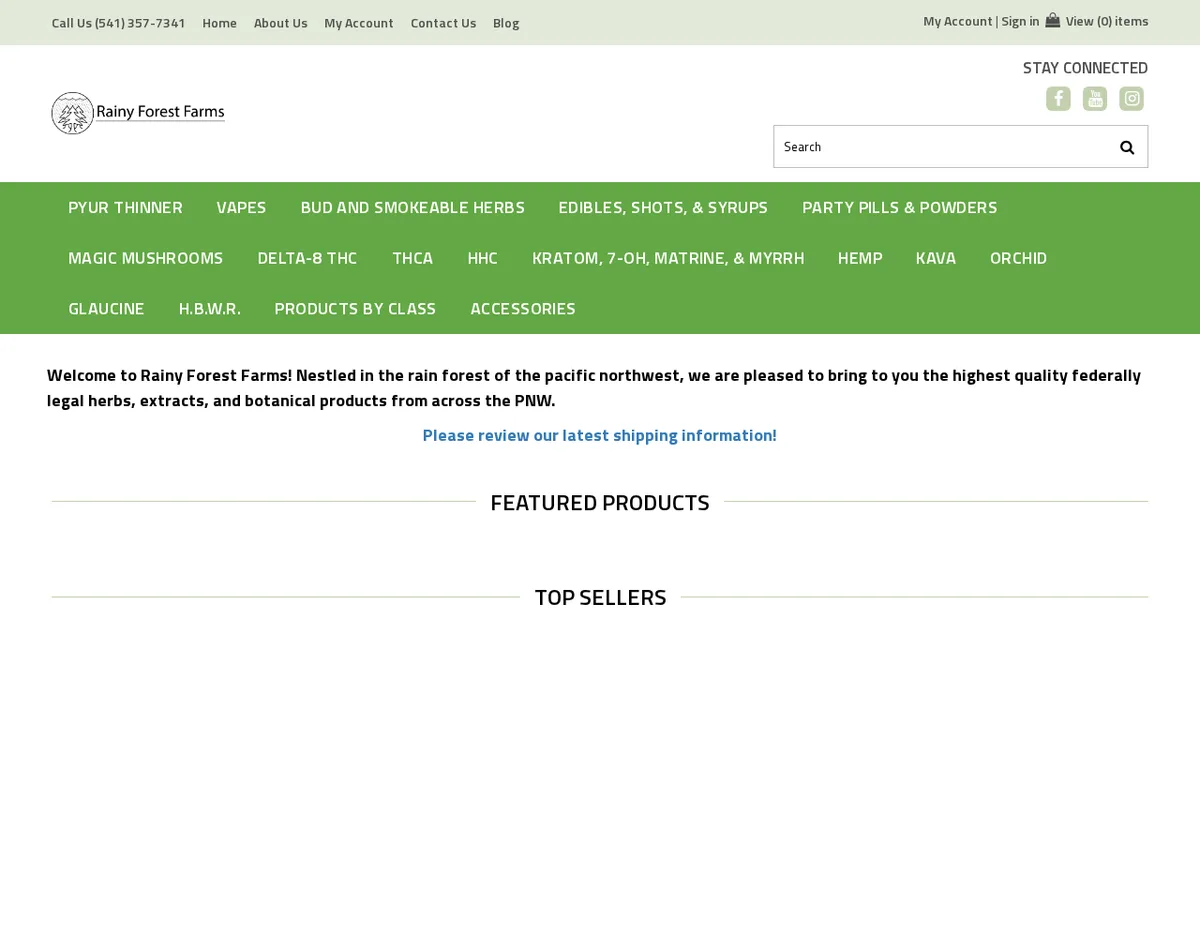
Task: Click the Top Sellers heading
Action: pyautogui.click(x=600, y=597)
